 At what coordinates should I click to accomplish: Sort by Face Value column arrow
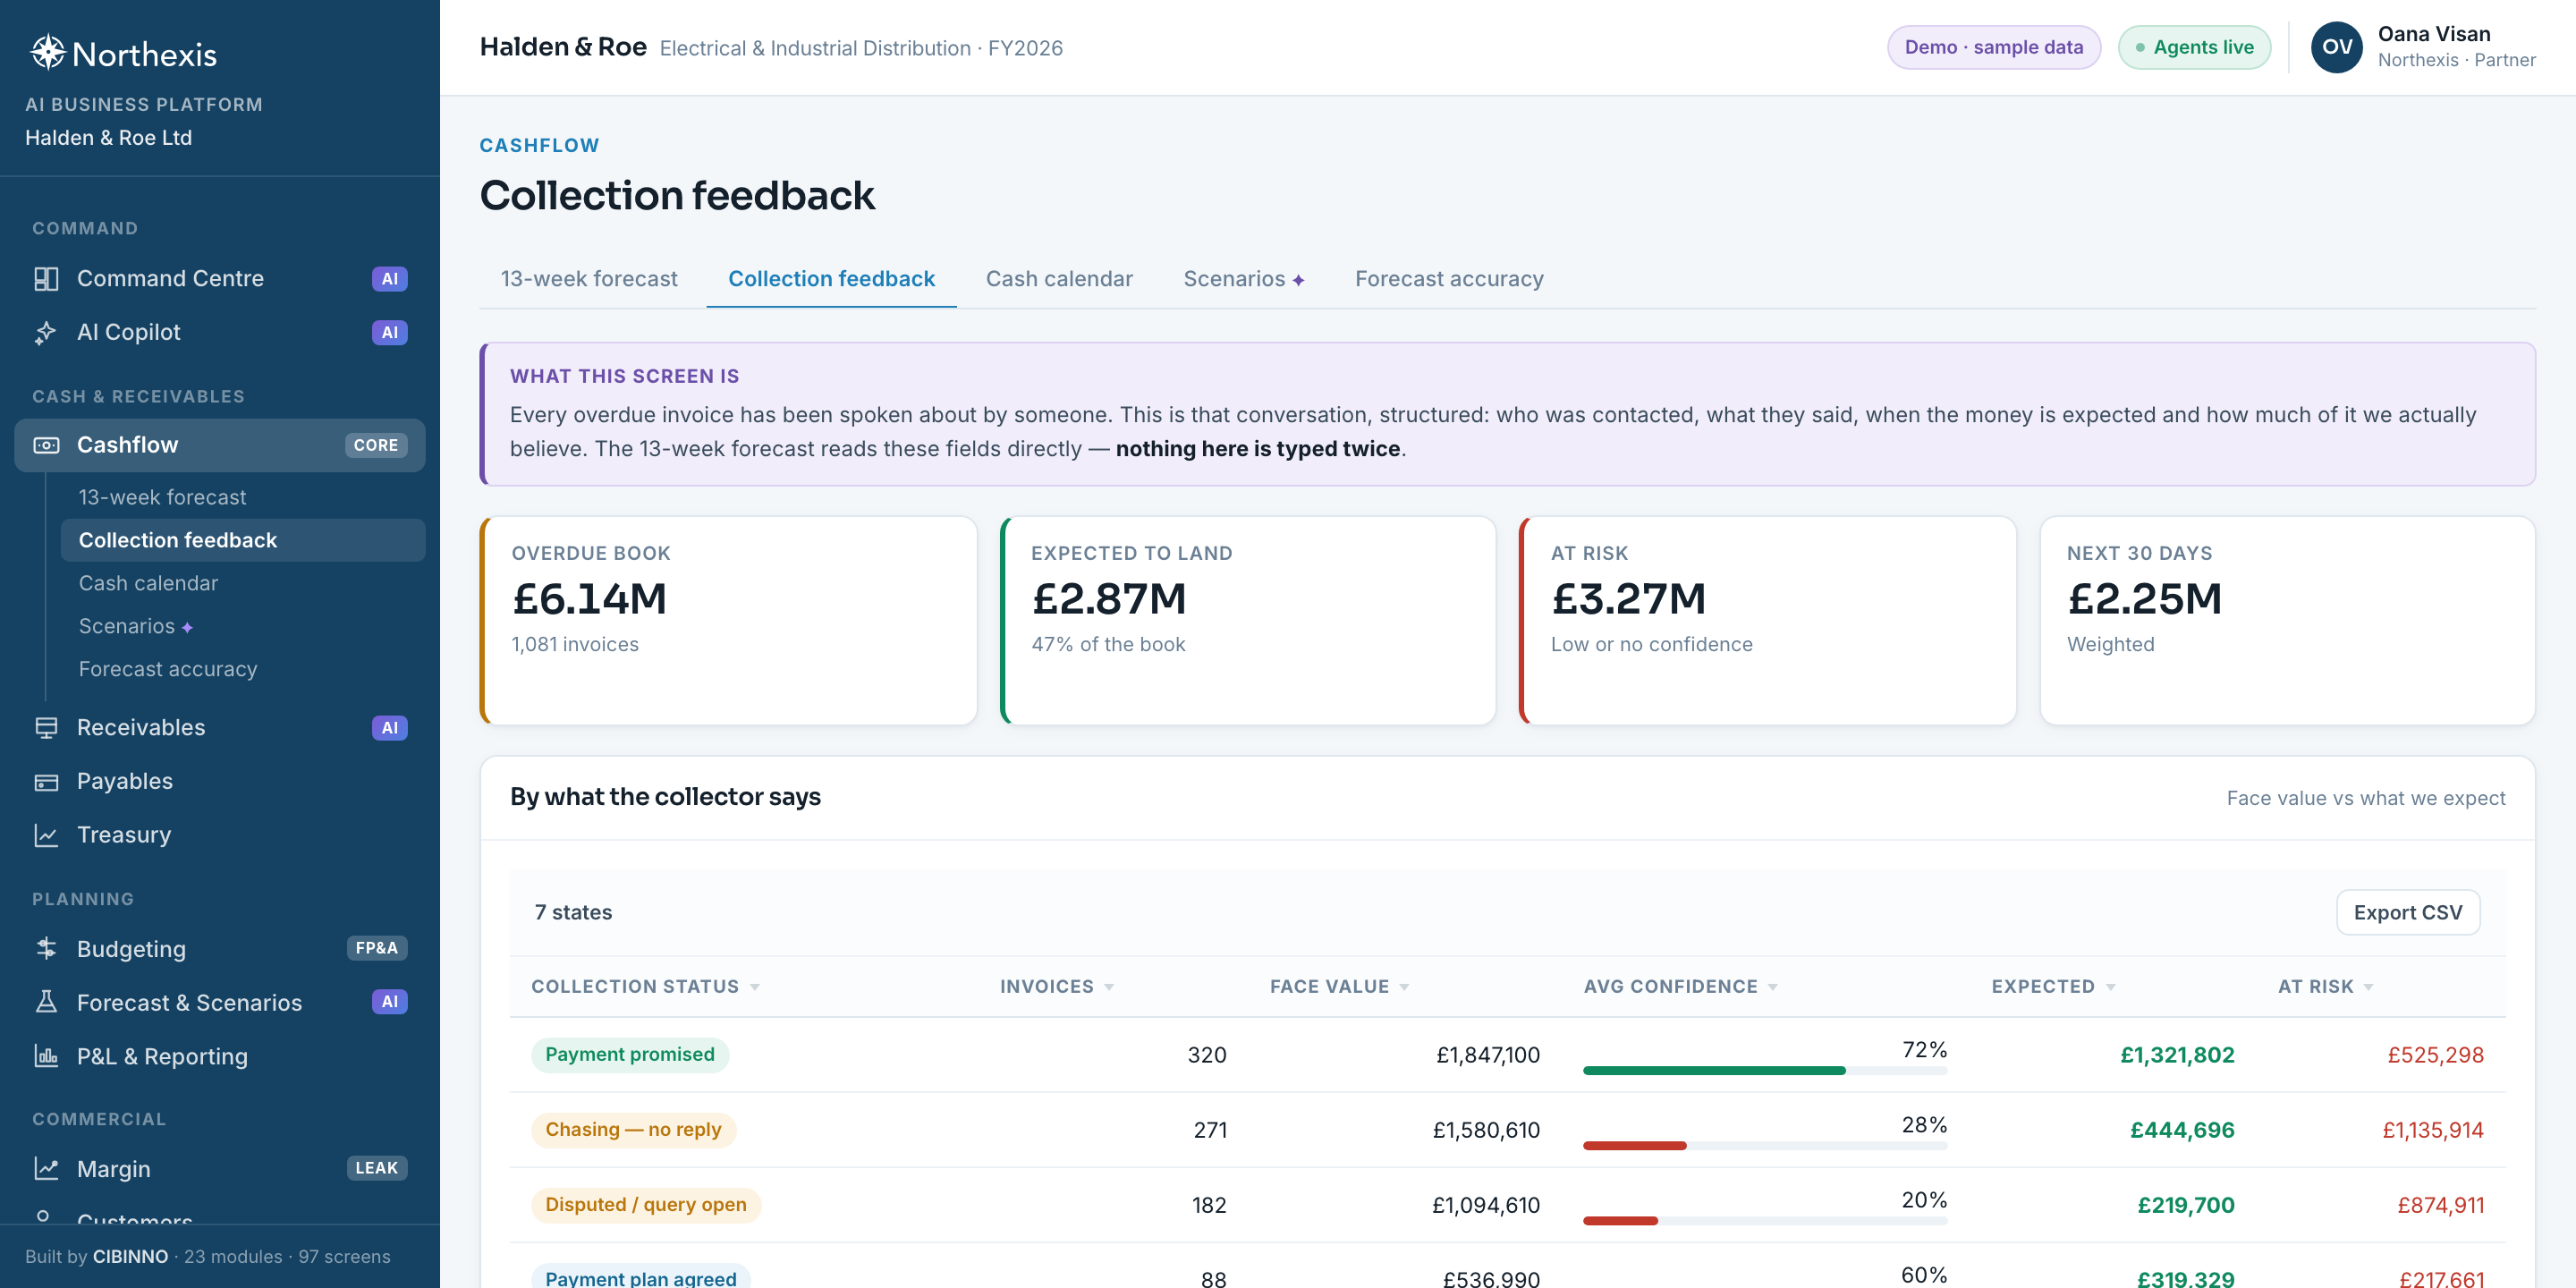[1404, 987]
